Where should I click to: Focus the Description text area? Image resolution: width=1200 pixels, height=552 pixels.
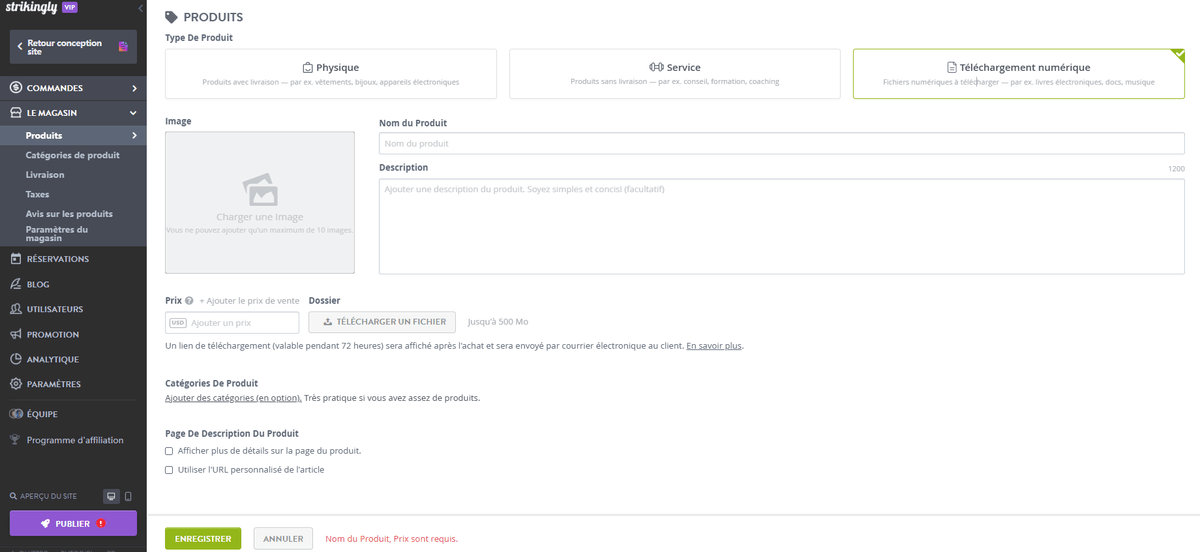pos(782,226)
